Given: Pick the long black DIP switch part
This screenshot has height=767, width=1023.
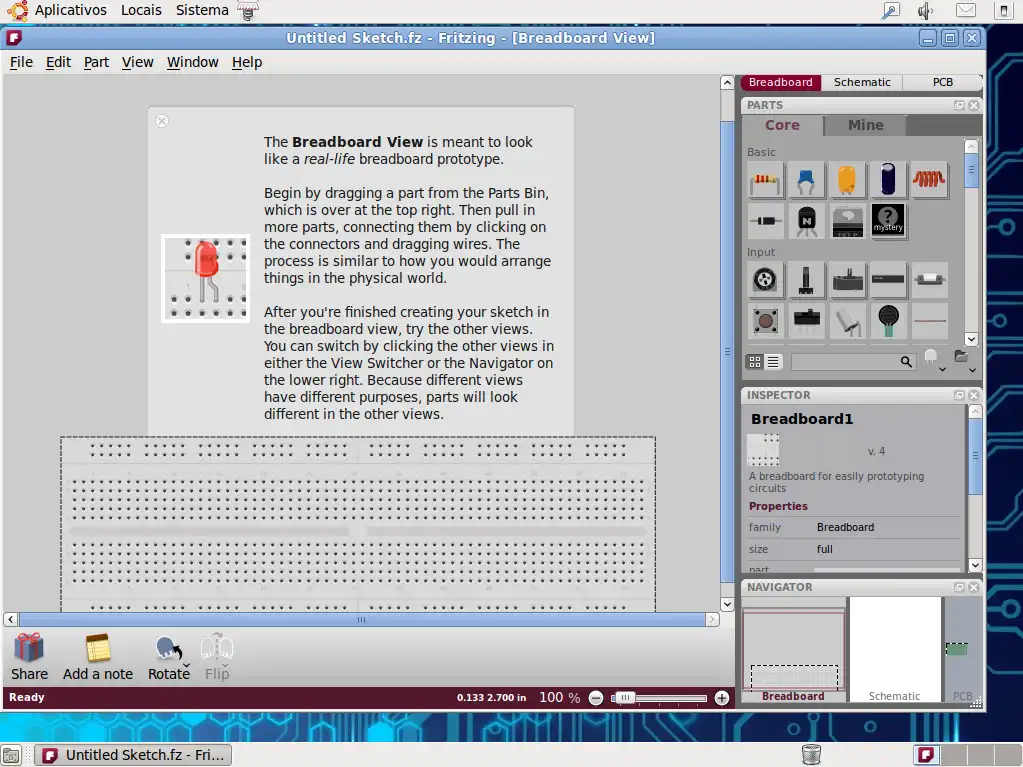Looking at the screenshot, I should pos(888,280).
